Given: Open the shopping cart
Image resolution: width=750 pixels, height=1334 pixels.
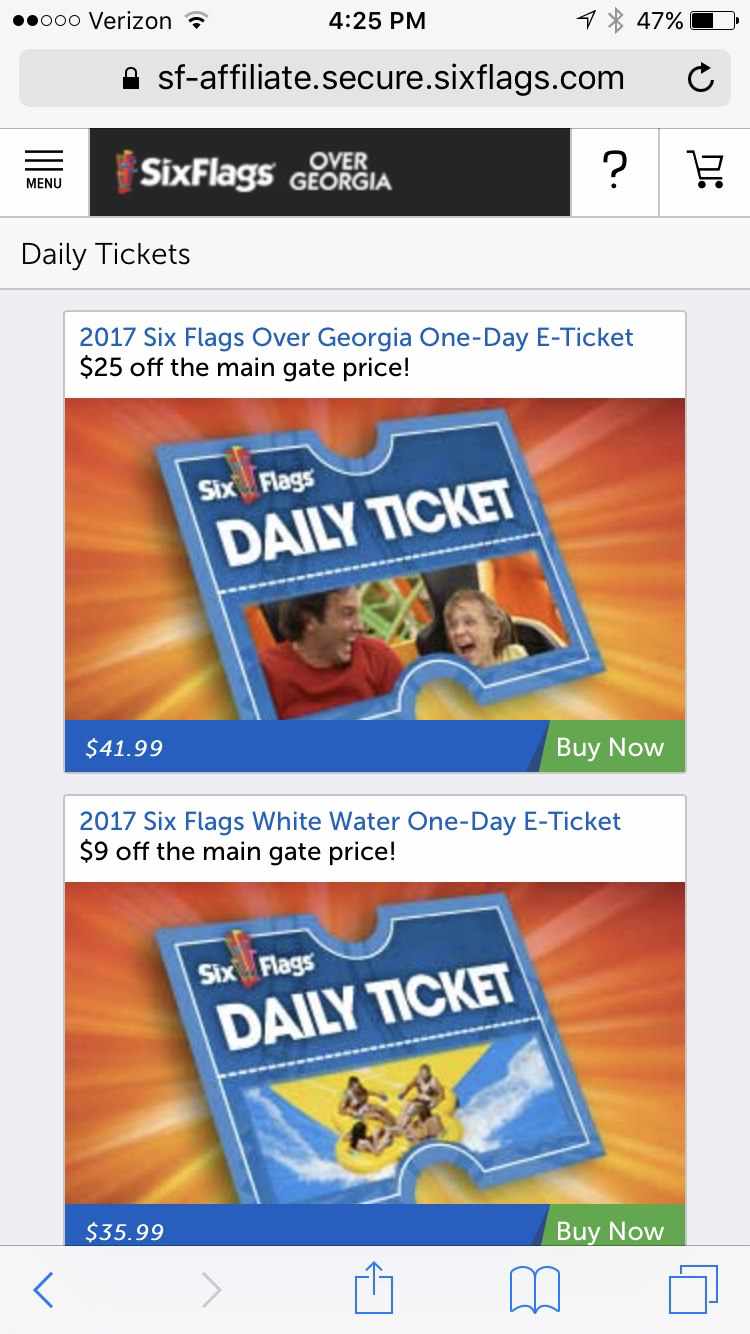Looking at the screenshot, I should tap(706, 171).
